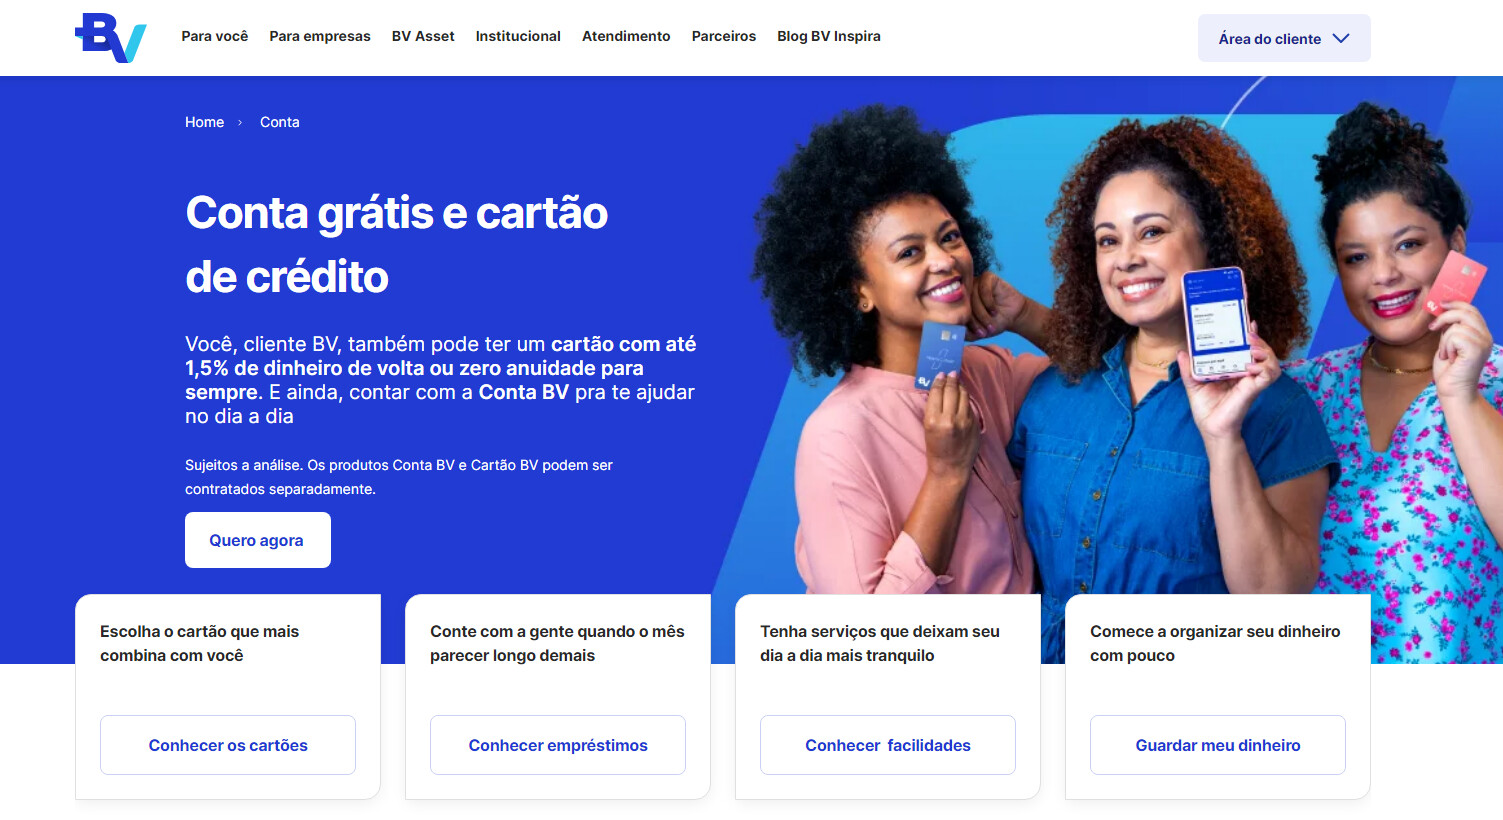
Task: Select the 'Comece a organizar seu dinheiro' card
Action: (x=1218, y=697)
